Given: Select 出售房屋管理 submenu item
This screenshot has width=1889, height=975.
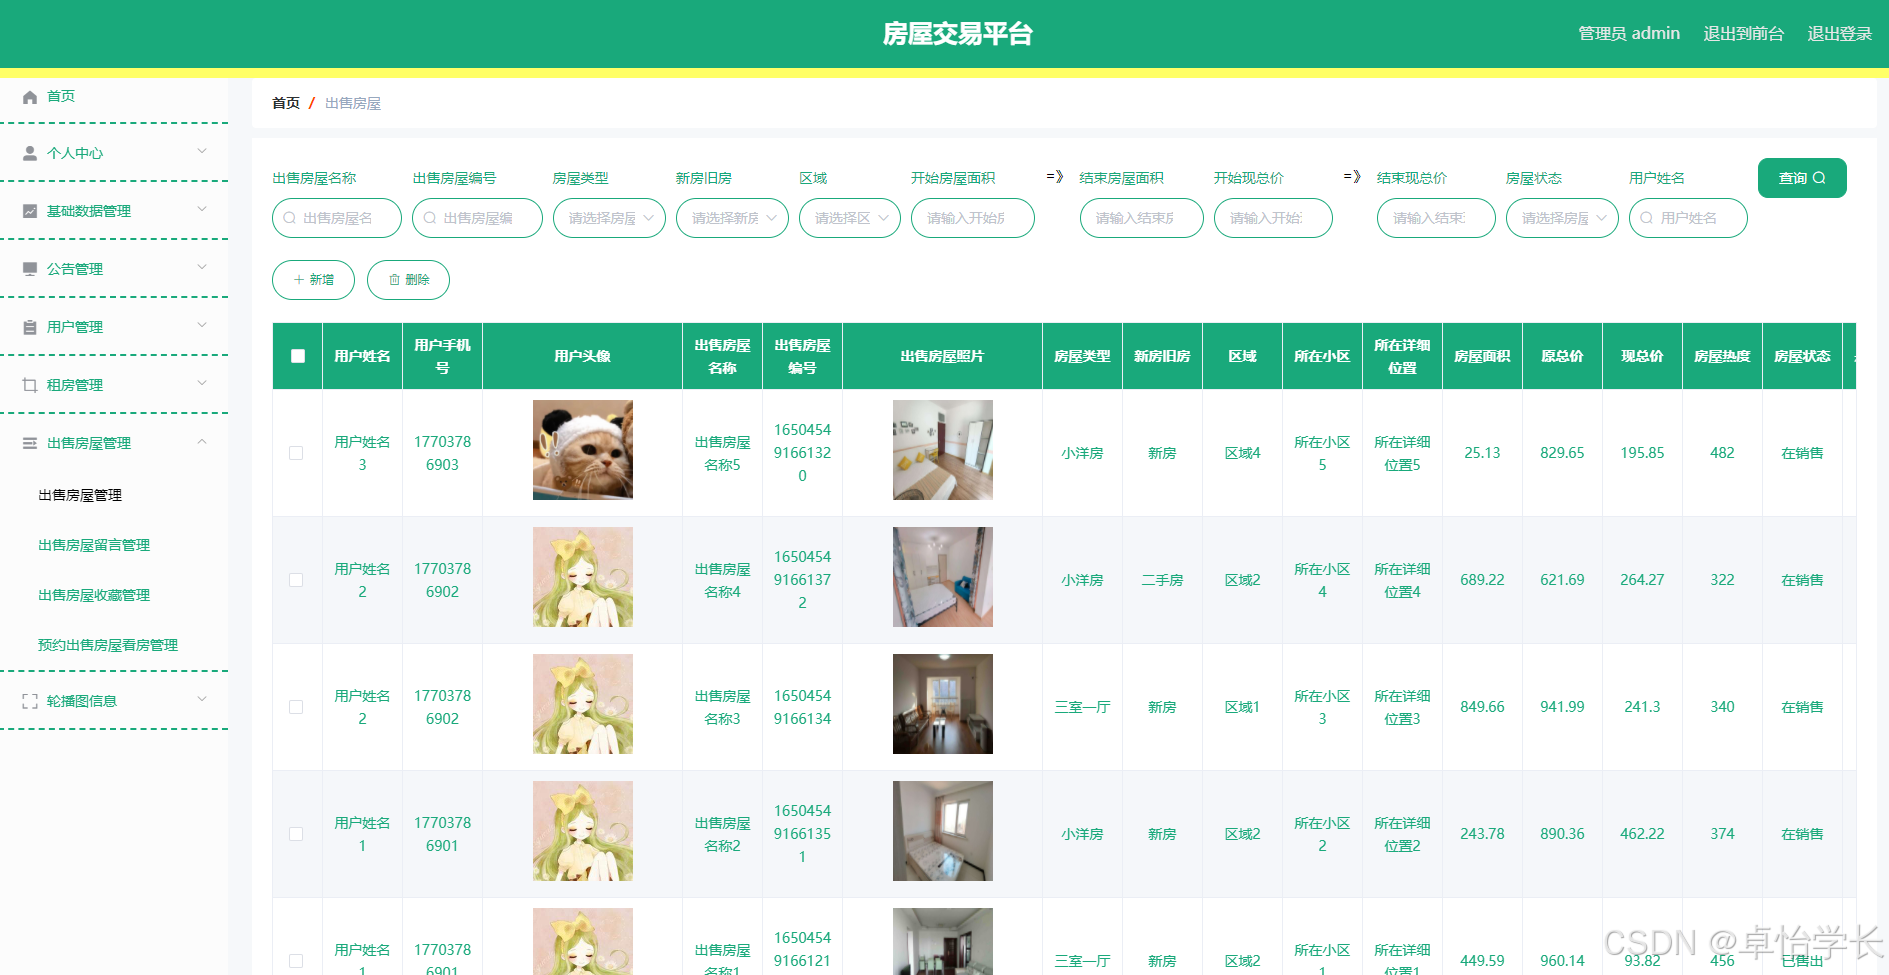Looking at the screenshot, I should [x=80, y=495].
